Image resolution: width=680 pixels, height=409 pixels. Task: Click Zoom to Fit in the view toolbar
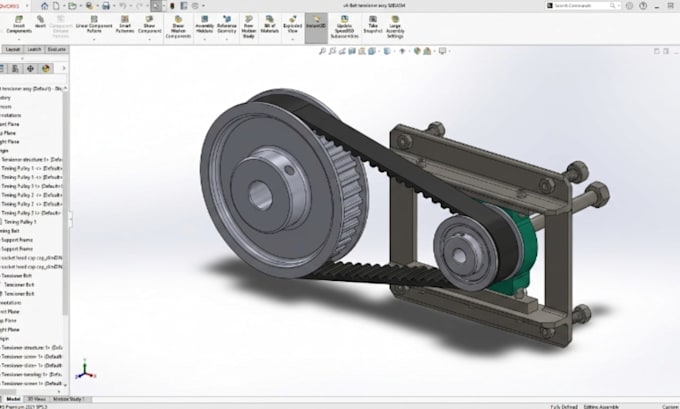pyautogui.click(x=322, y=51)
